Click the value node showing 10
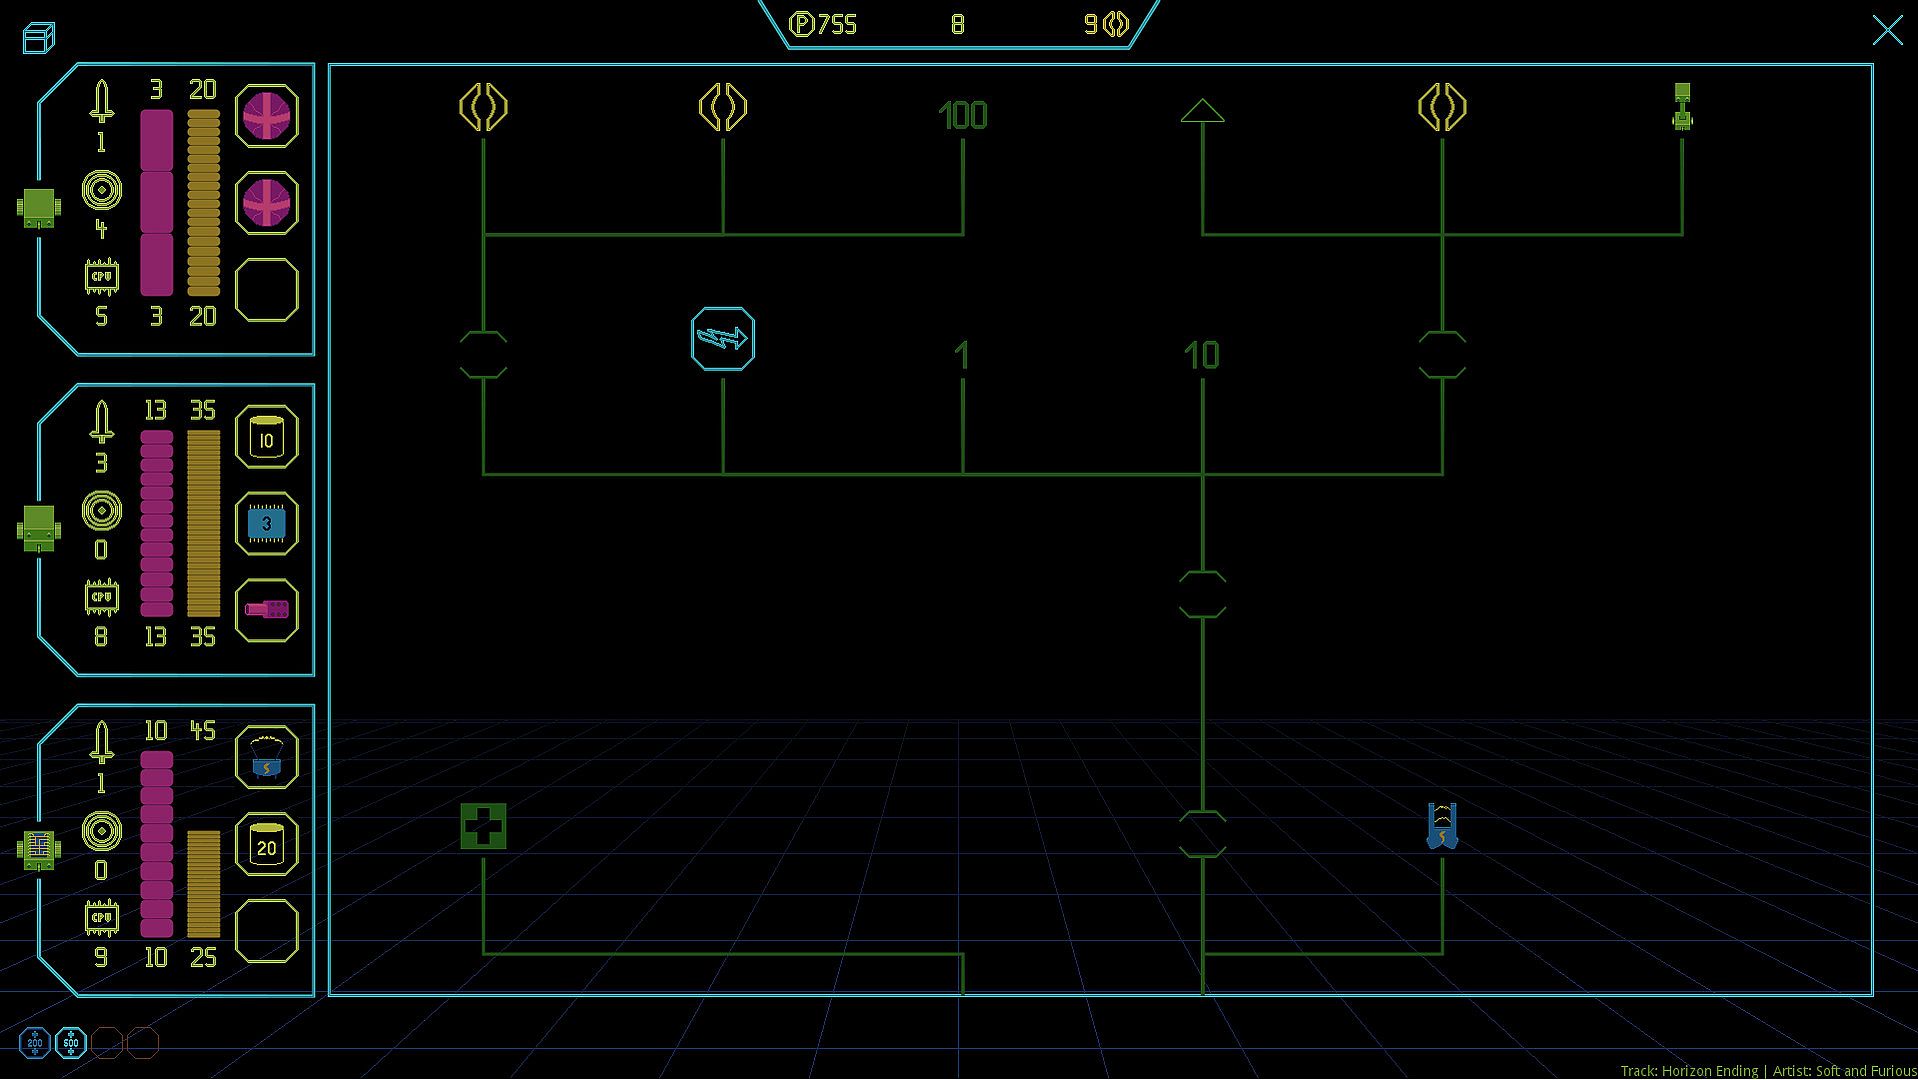Viewport: 1918px width, 1080px height. 1202,355
